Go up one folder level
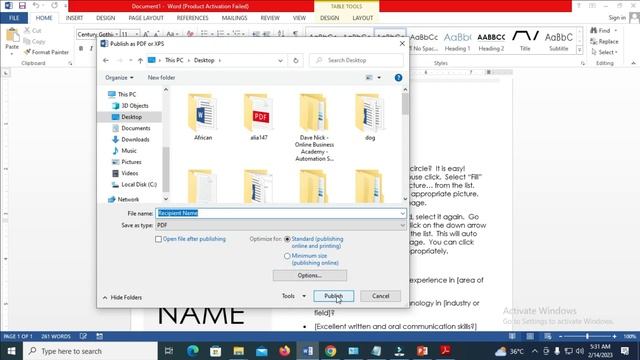This screenshot has height=360, width=640. (x=140, y=60)
